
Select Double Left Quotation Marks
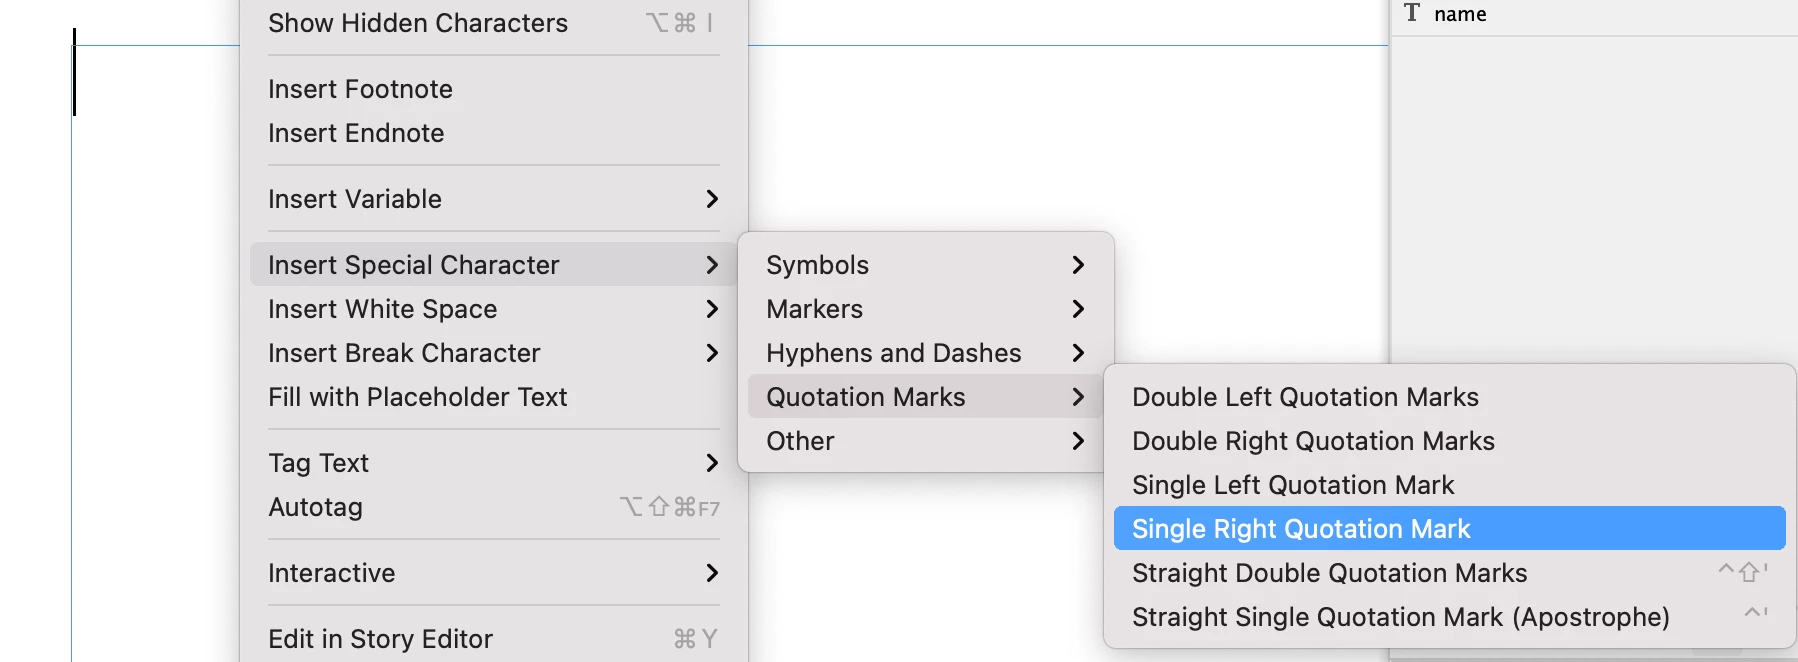[x=1304, y=397]
